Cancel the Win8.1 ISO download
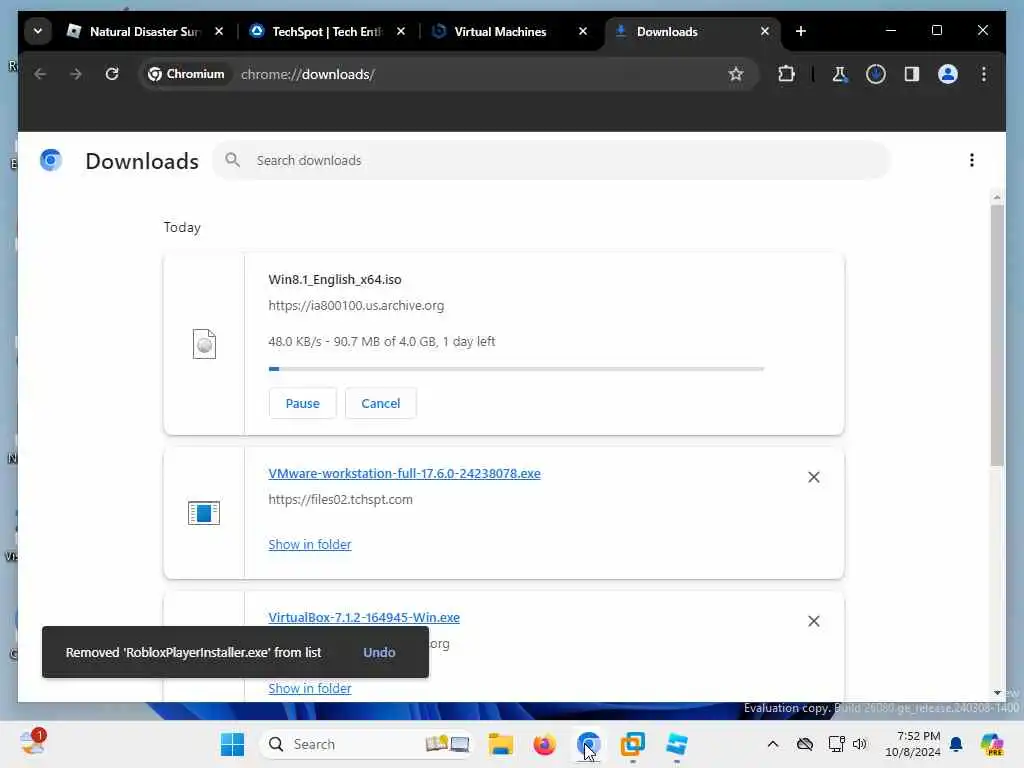This screenshot has width=1024, height=768. (x=381, y=403)
